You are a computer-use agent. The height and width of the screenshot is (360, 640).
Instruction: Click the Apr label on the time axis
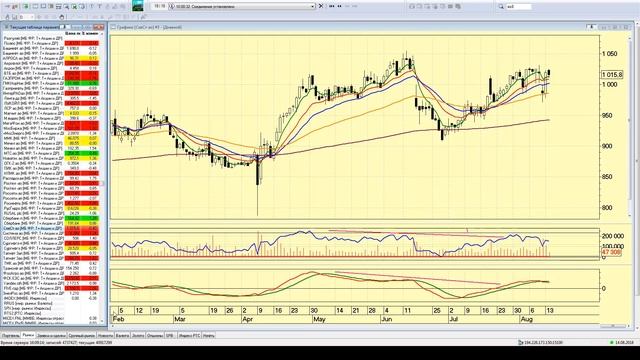(248, 319)
